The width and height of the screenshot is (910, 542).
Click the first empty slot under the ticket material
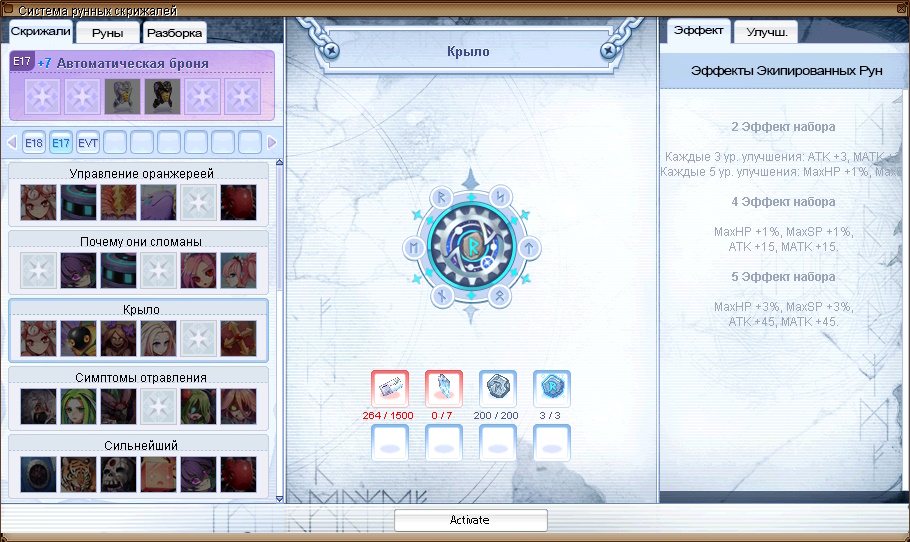coord(389,442)
